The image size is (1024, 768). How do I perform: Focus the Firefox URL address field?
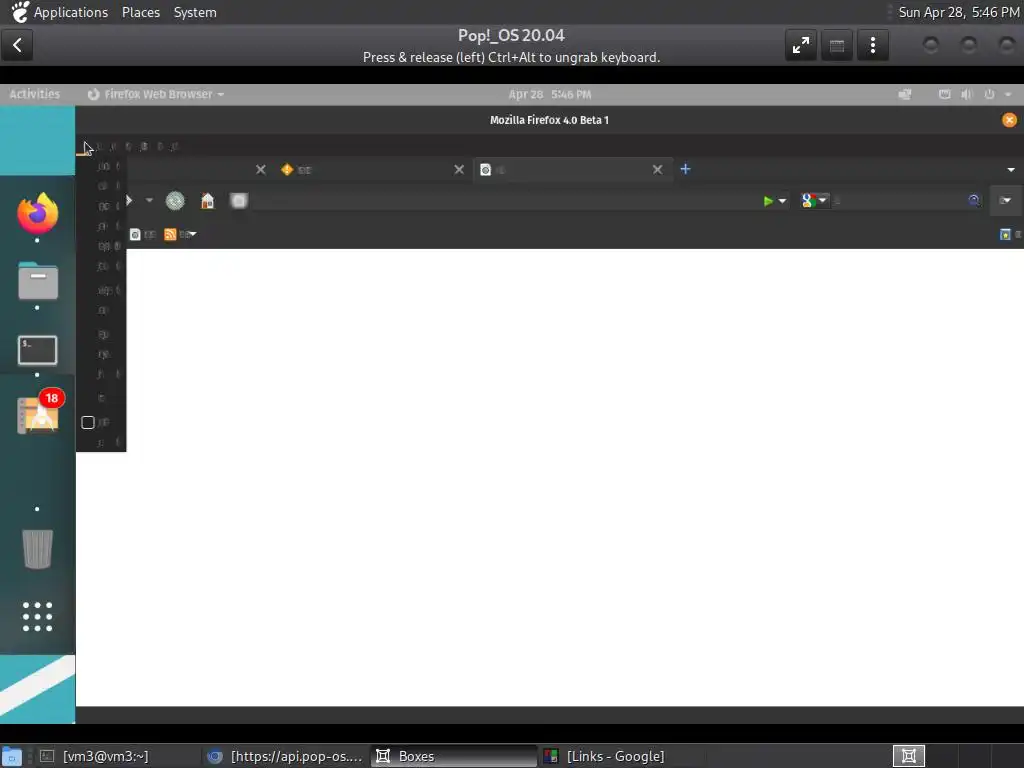[506, 200]
